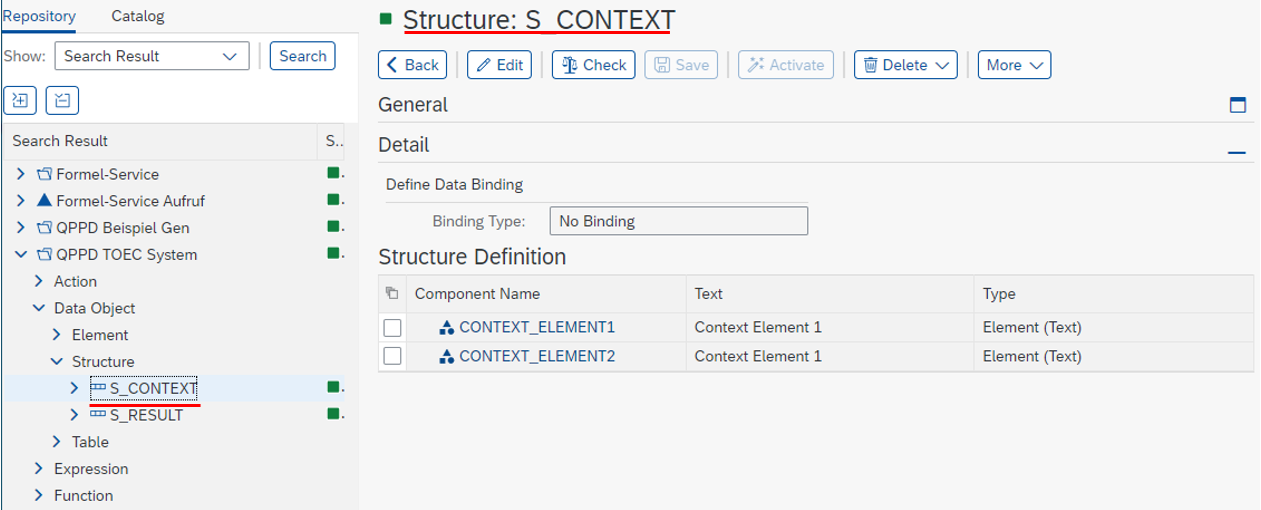Screen dimensions: 1261x510
Task: Open the More dropdown menu
Action: click(1014, 65)
